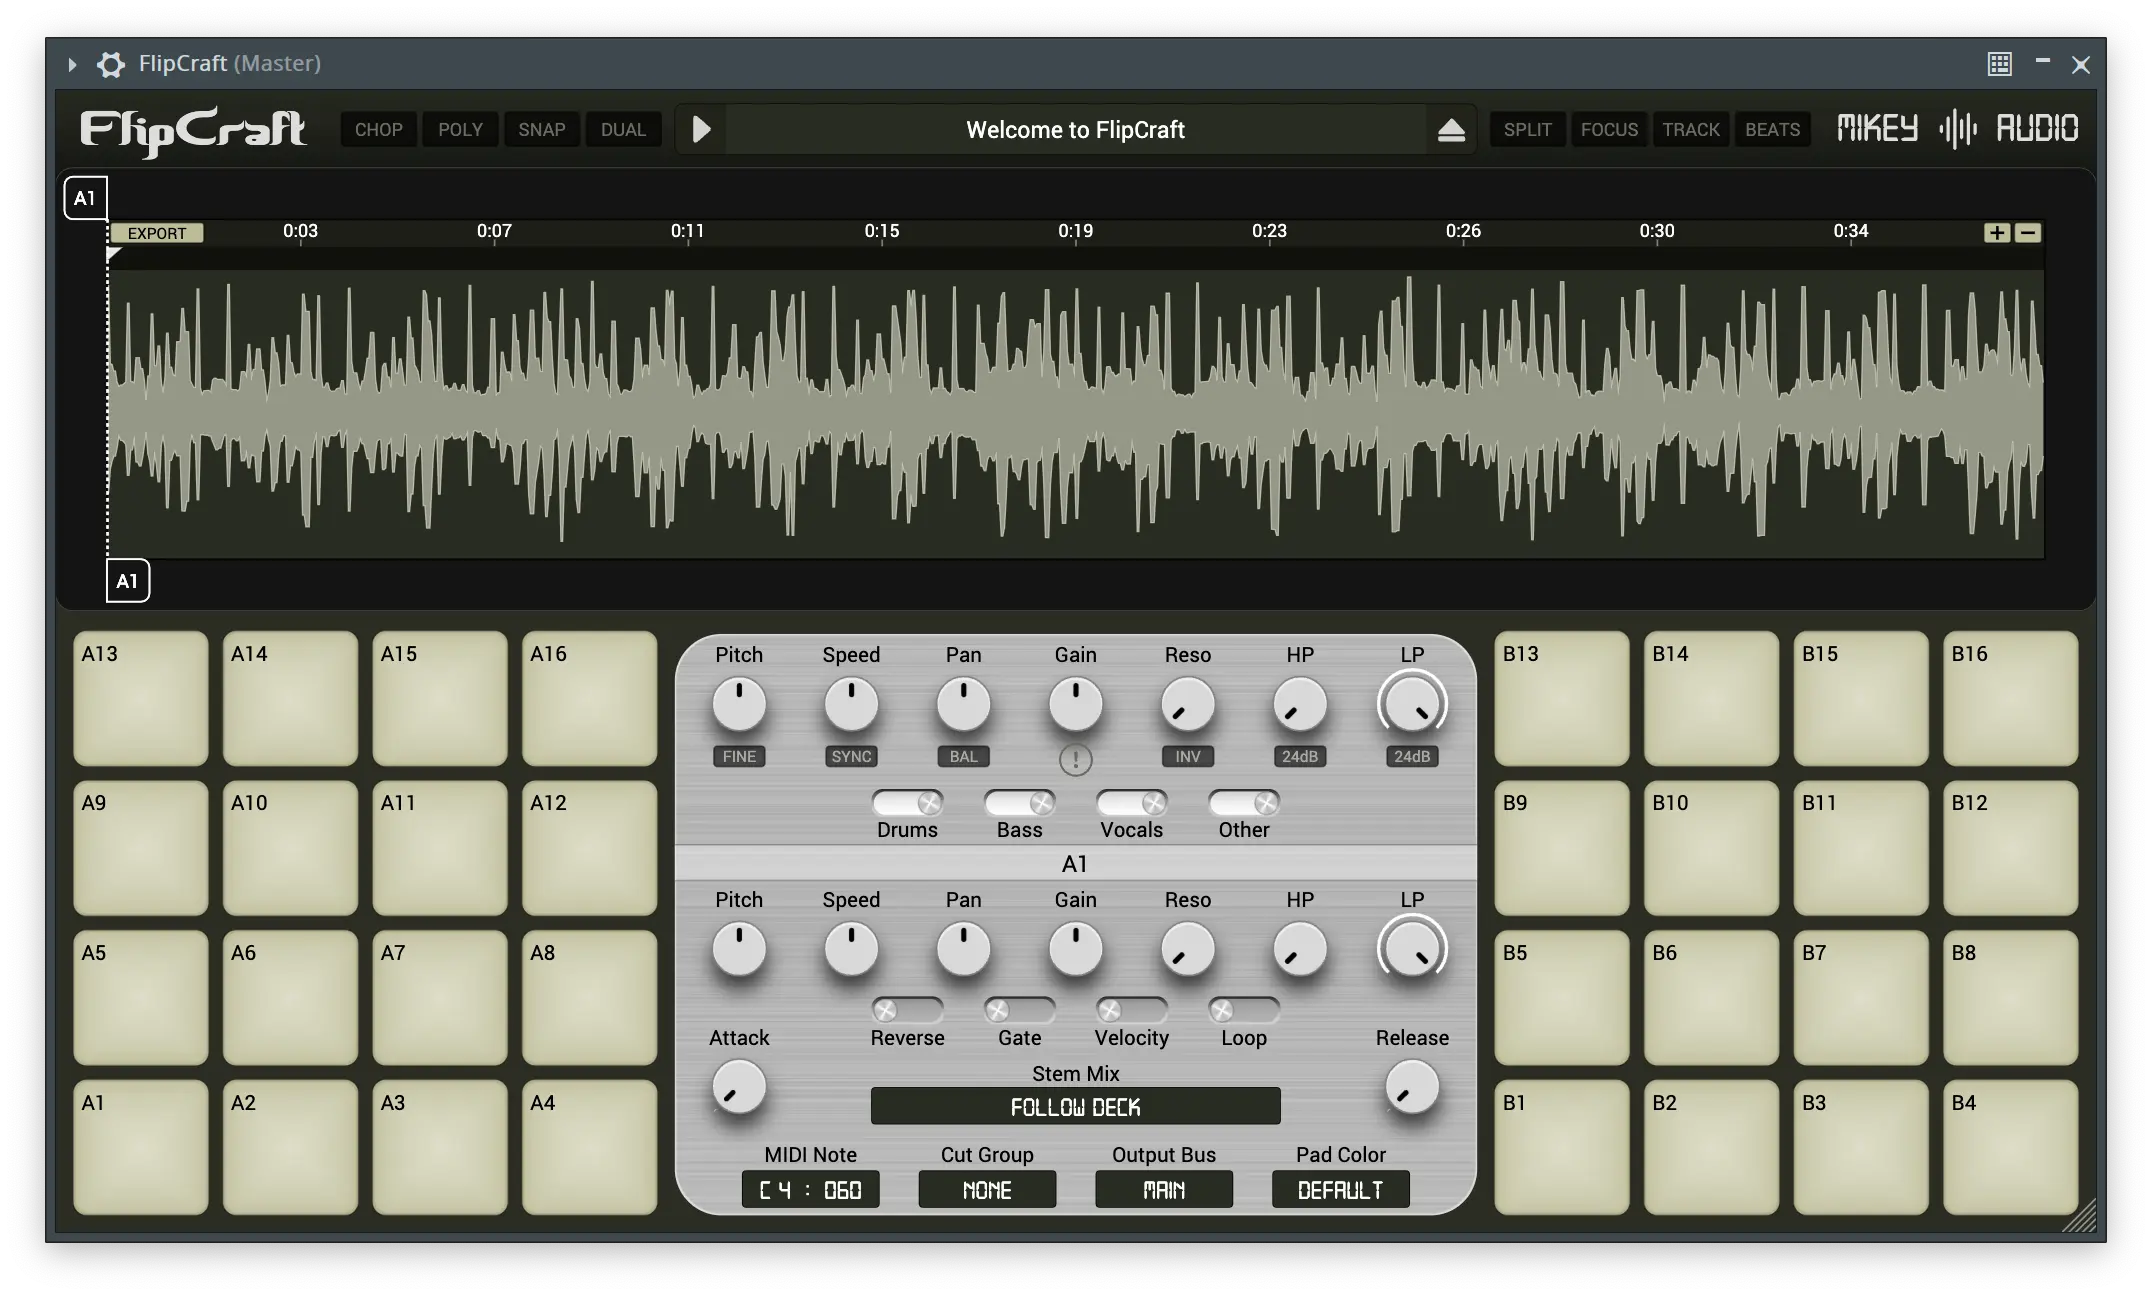This screenshot has width=2152, height=1296.
Task: Click the Mikey Audio waveform logo
Action: (x=1957, y=129)
